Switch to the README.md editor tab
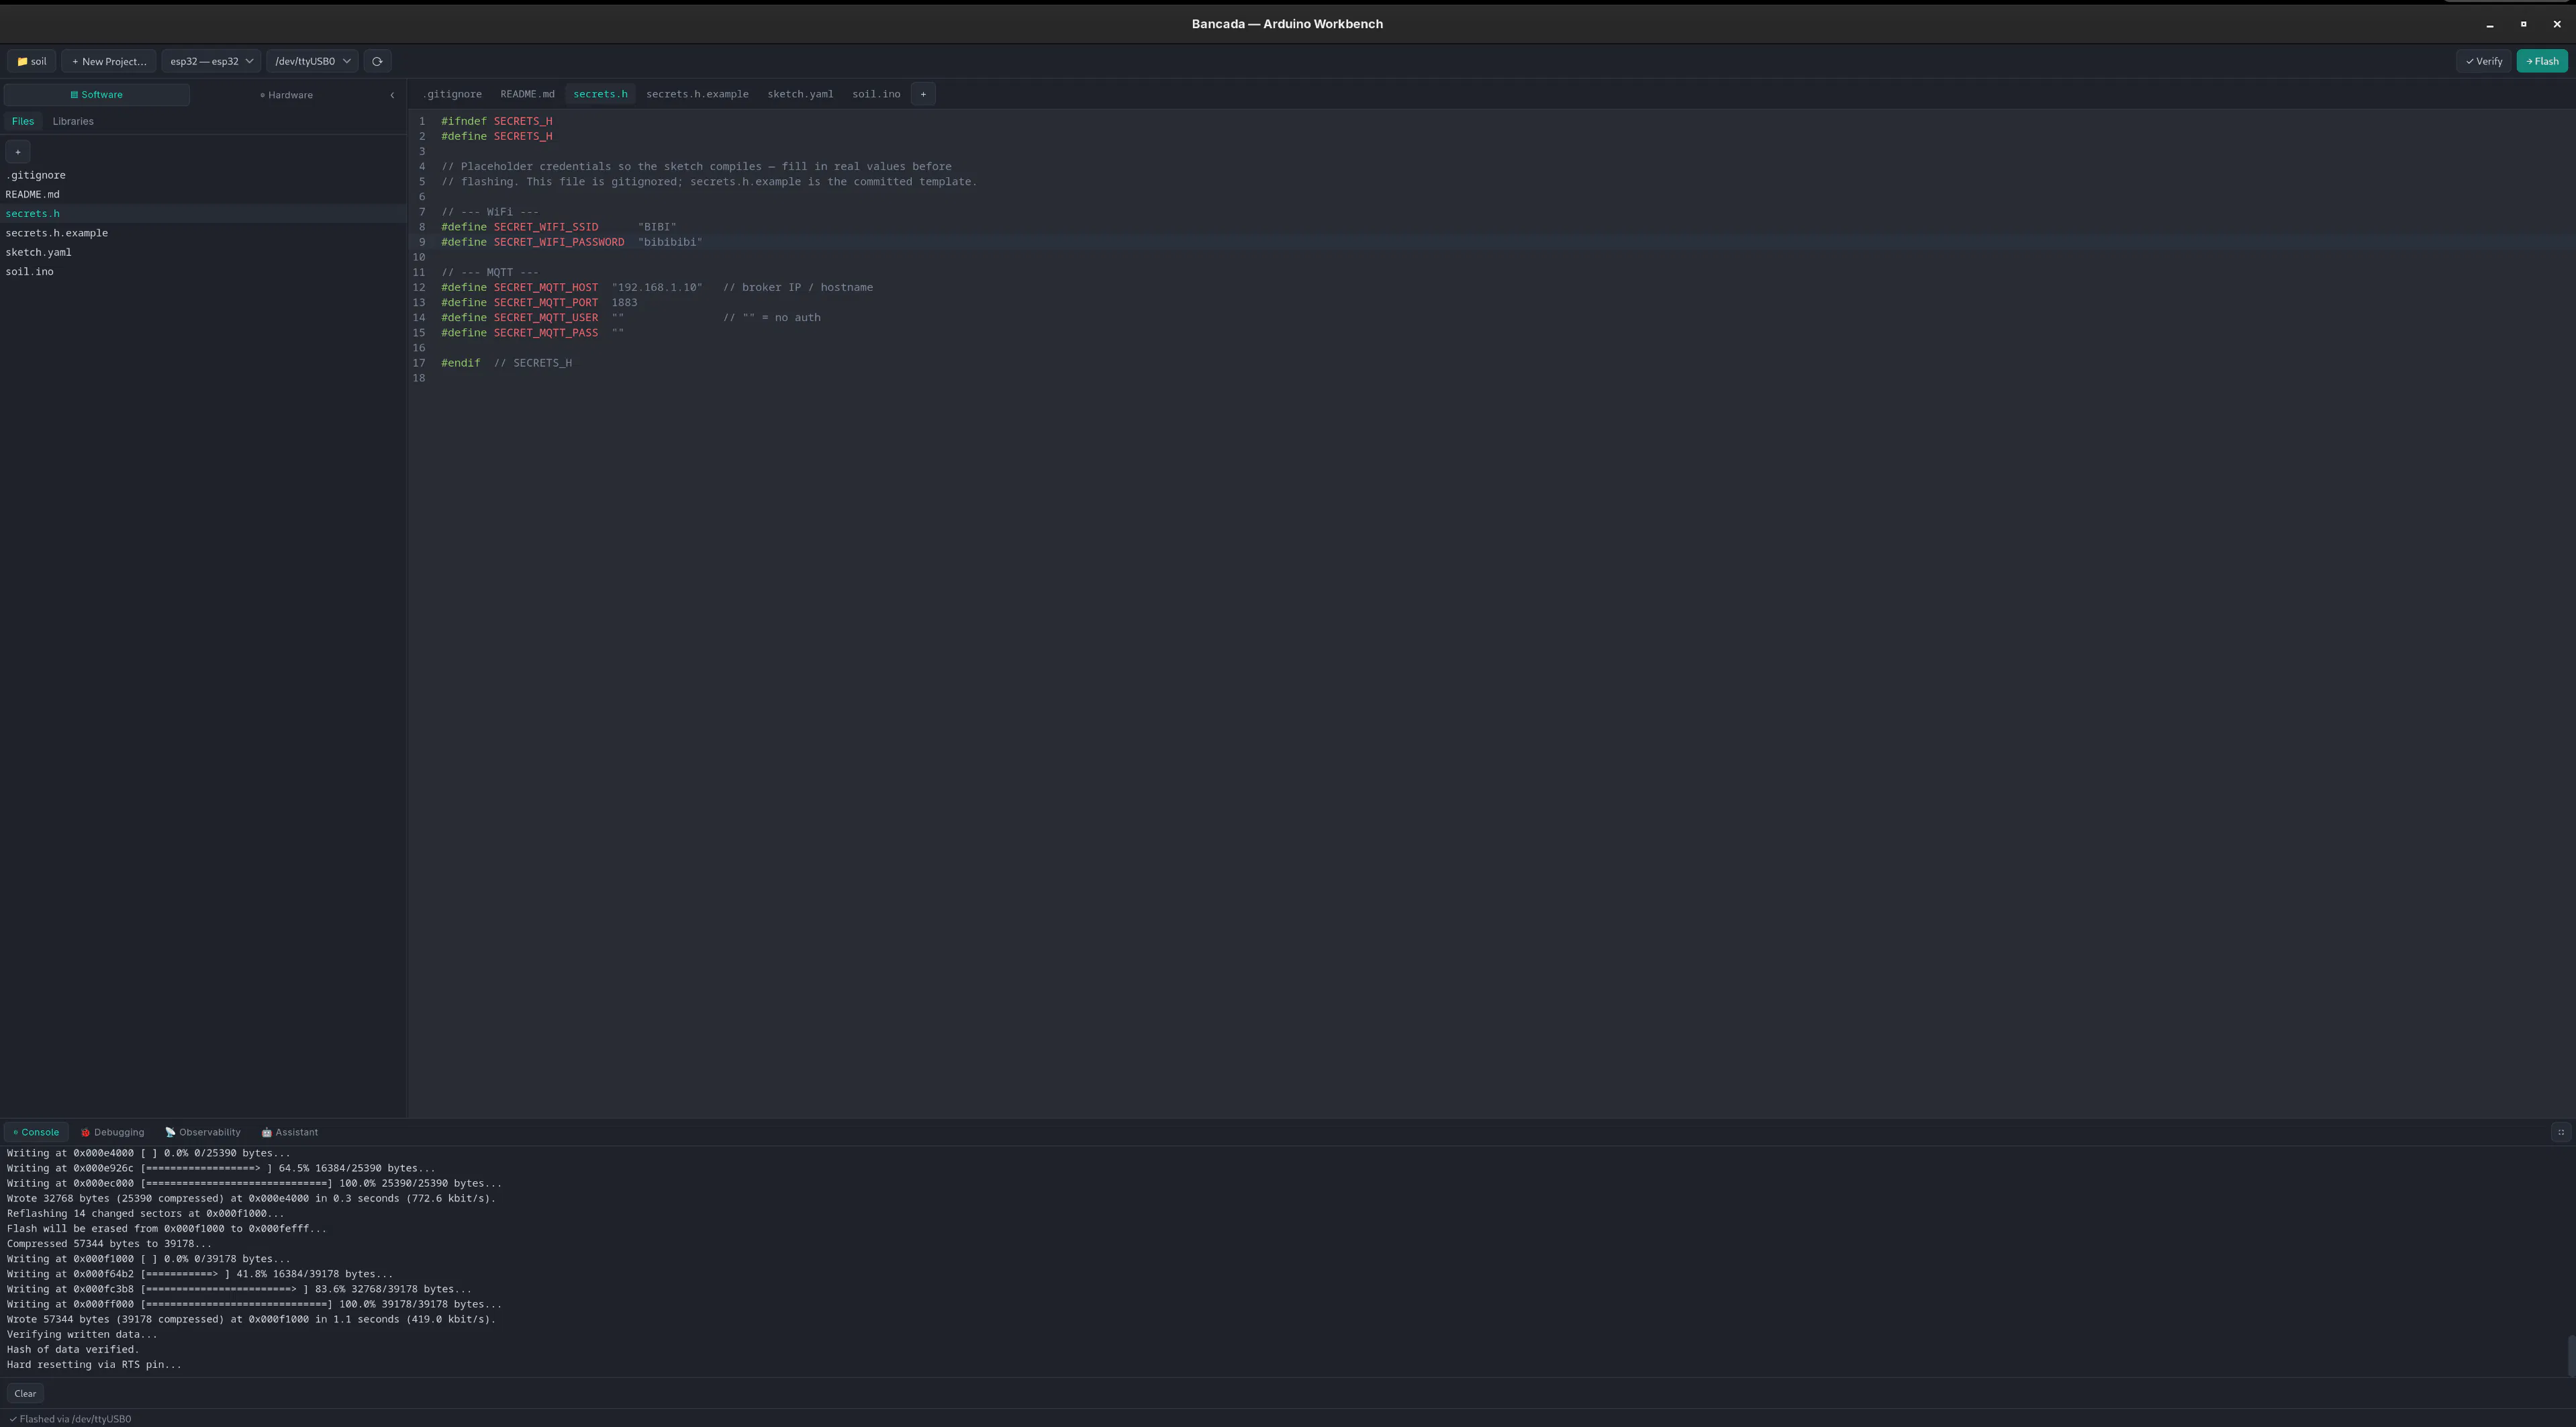2576x1427 pixels. tap(527, 94)
